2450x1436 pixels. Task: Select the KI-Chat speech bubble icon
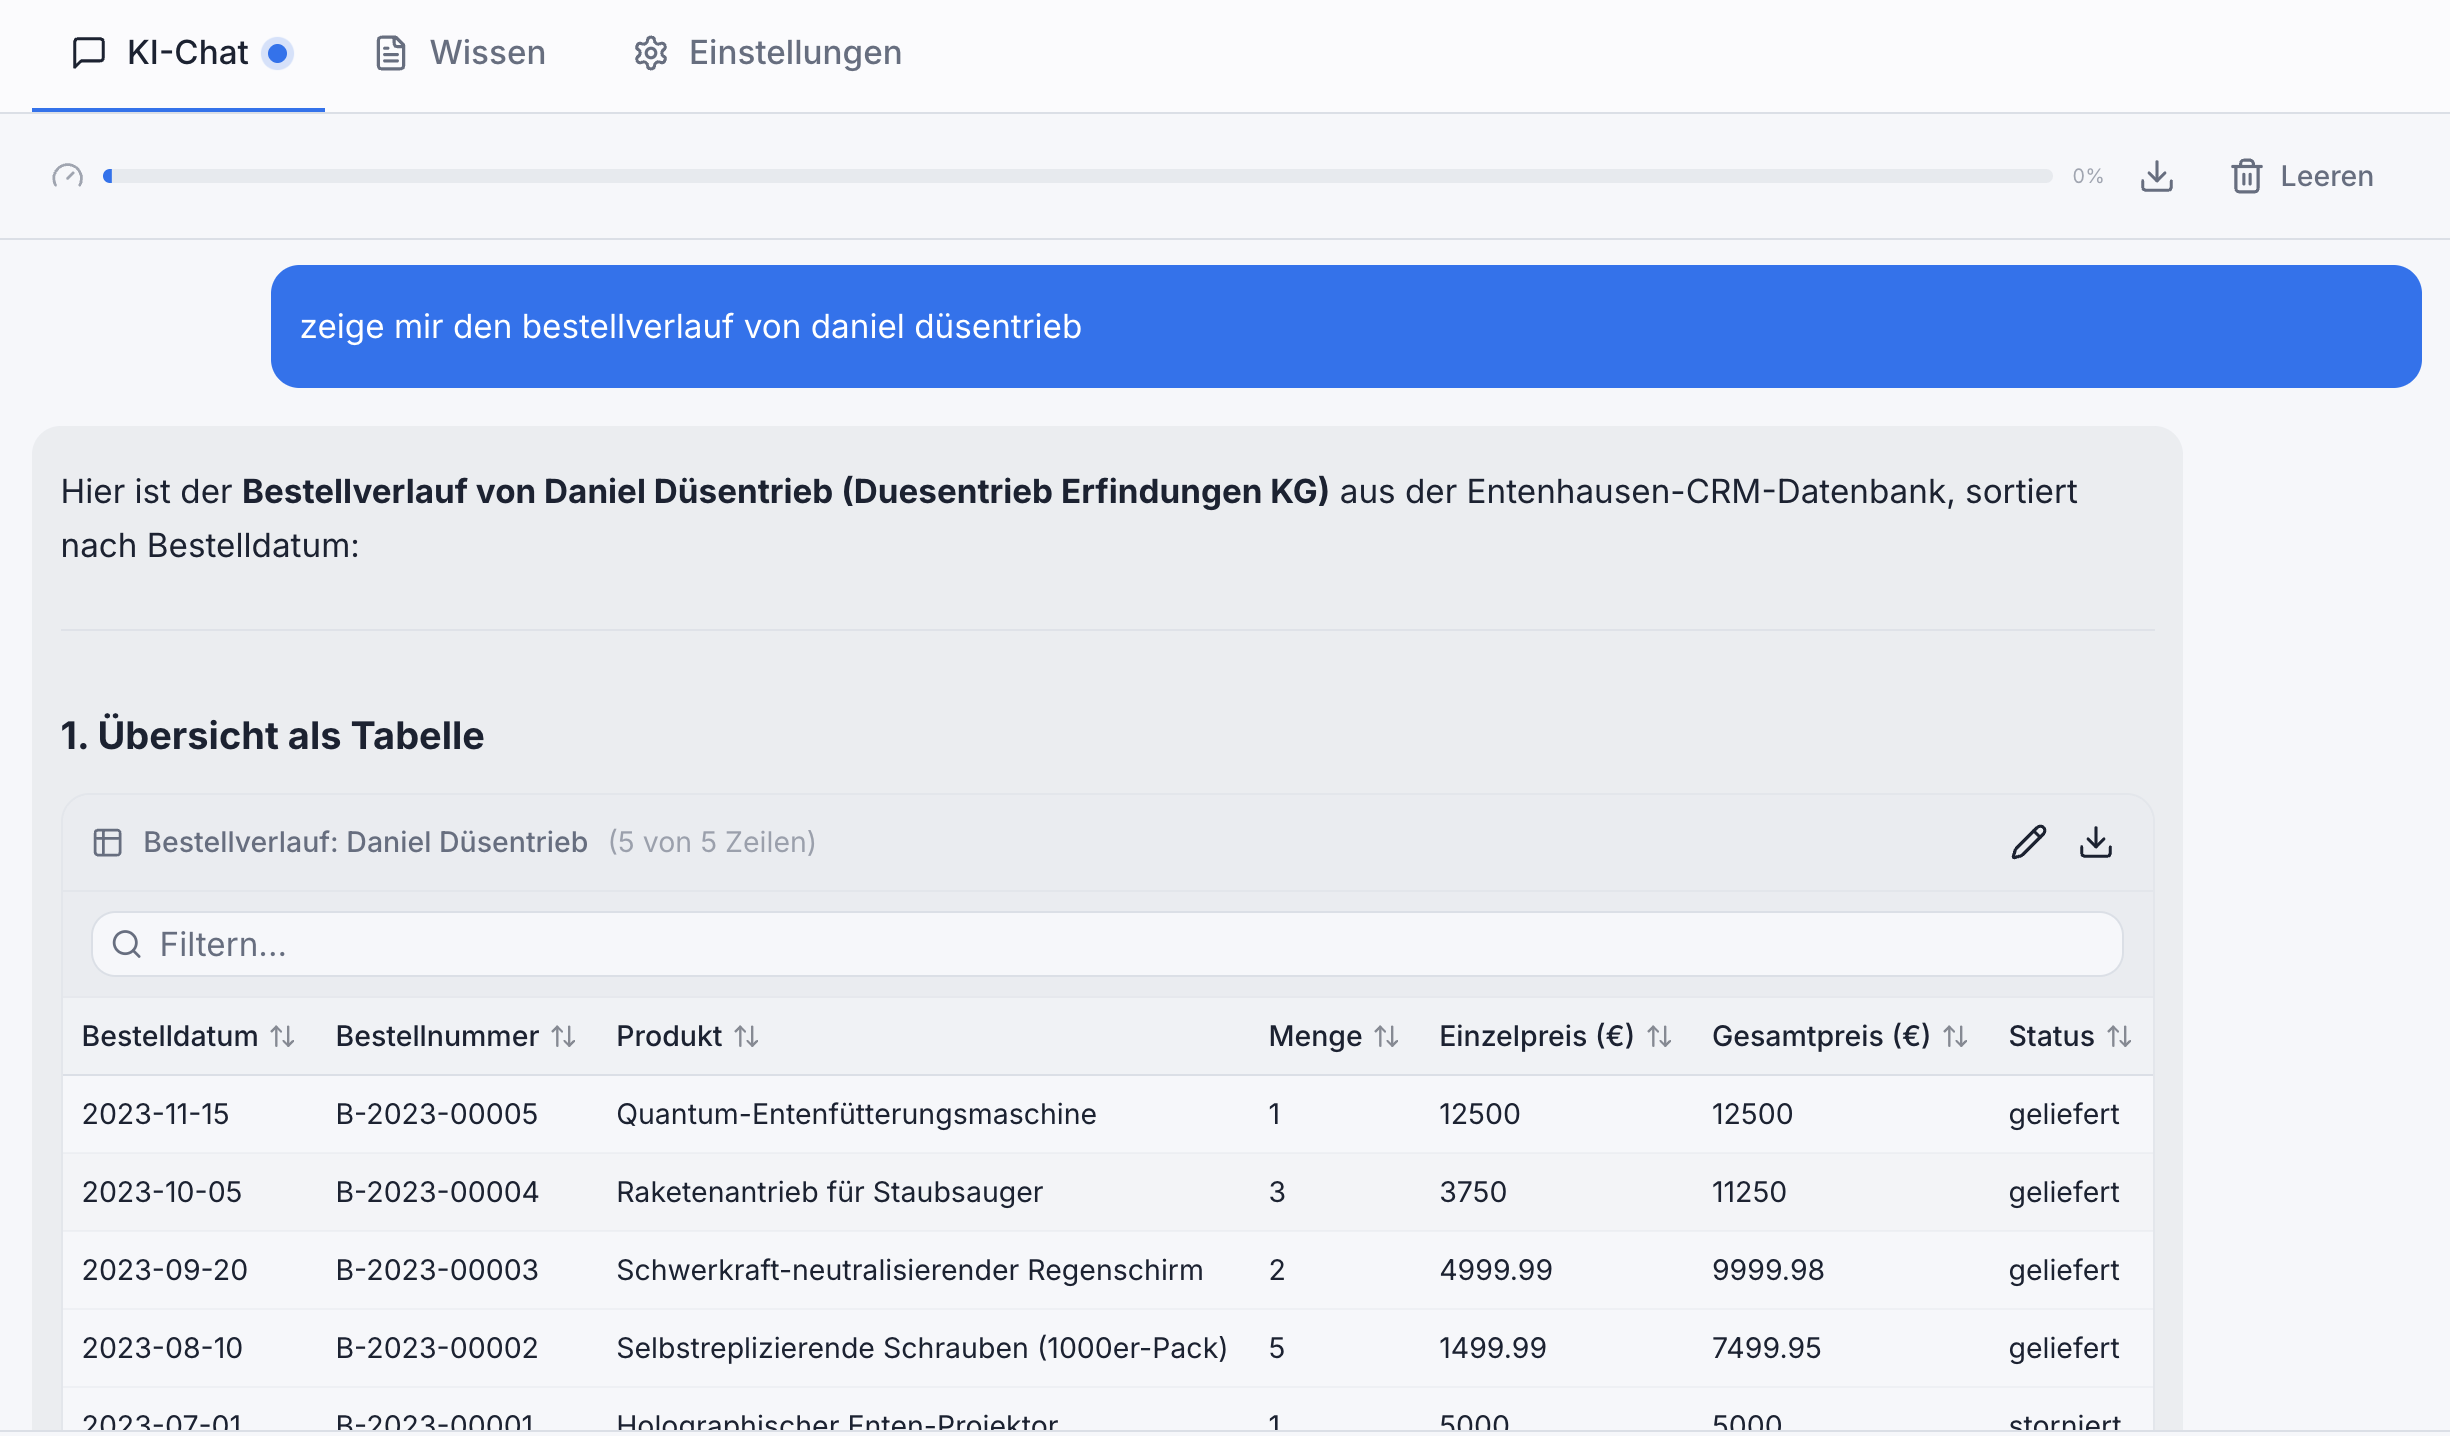[x=89, y=52]
